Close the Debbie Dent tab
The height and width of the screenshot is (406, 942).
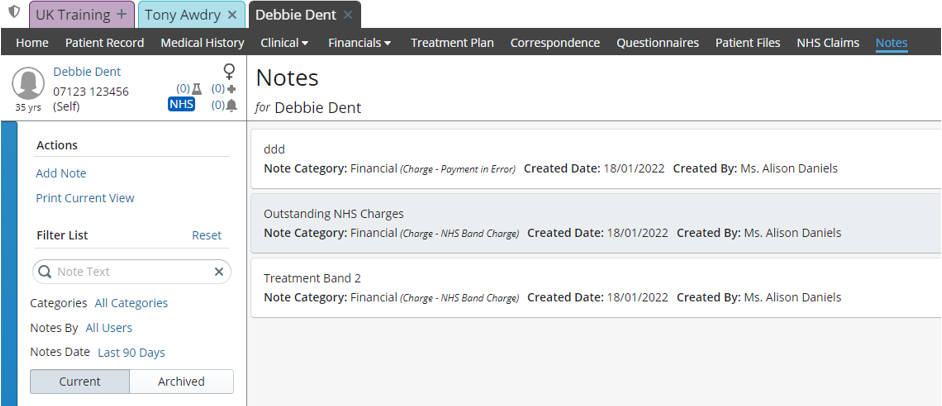click(x=348, y=15)
